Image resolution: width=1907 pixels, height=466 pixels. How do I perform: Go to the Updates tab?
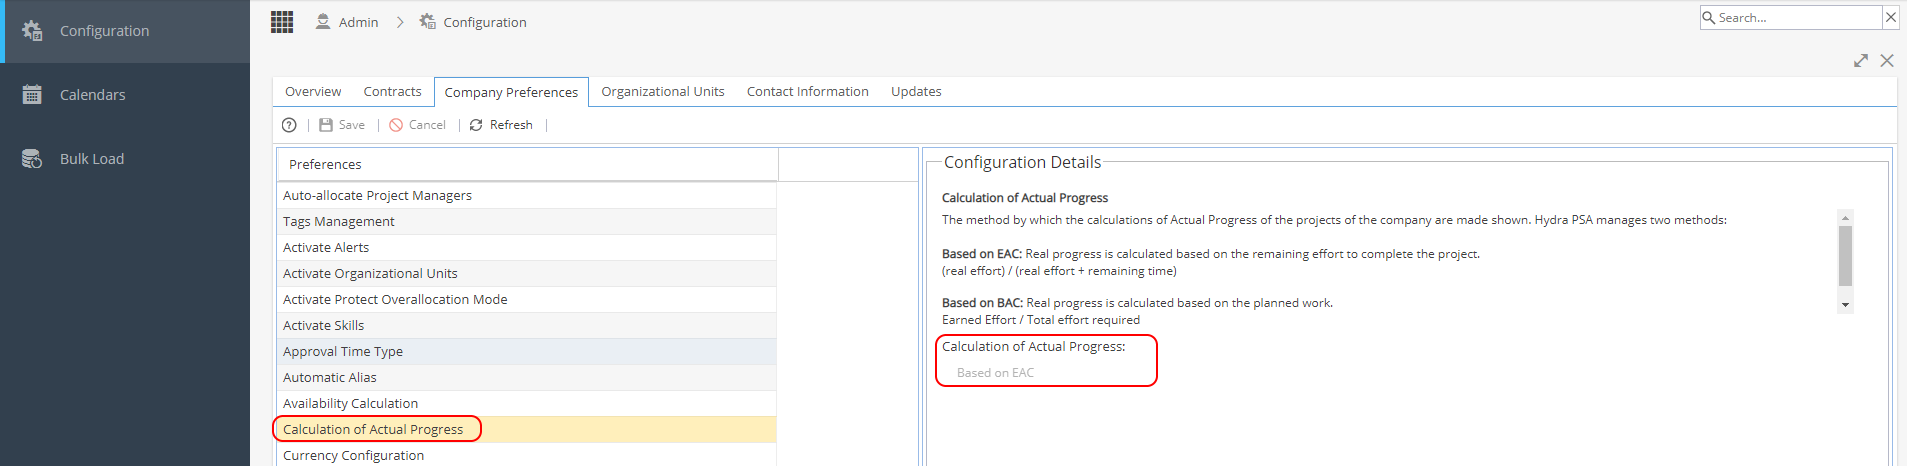point(916,91)
